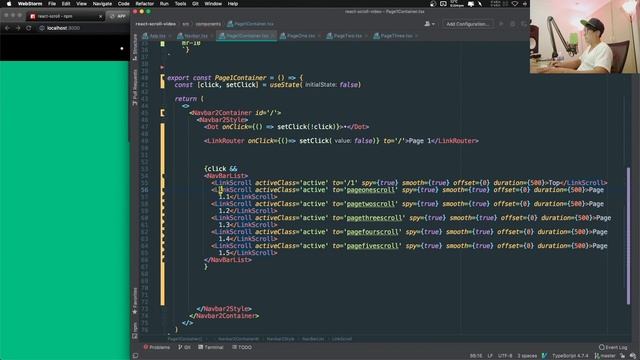Collapse the Navbar2Container tag fold marker
The height and width of the screenshot is (360, 640).
tap(162, 112)
